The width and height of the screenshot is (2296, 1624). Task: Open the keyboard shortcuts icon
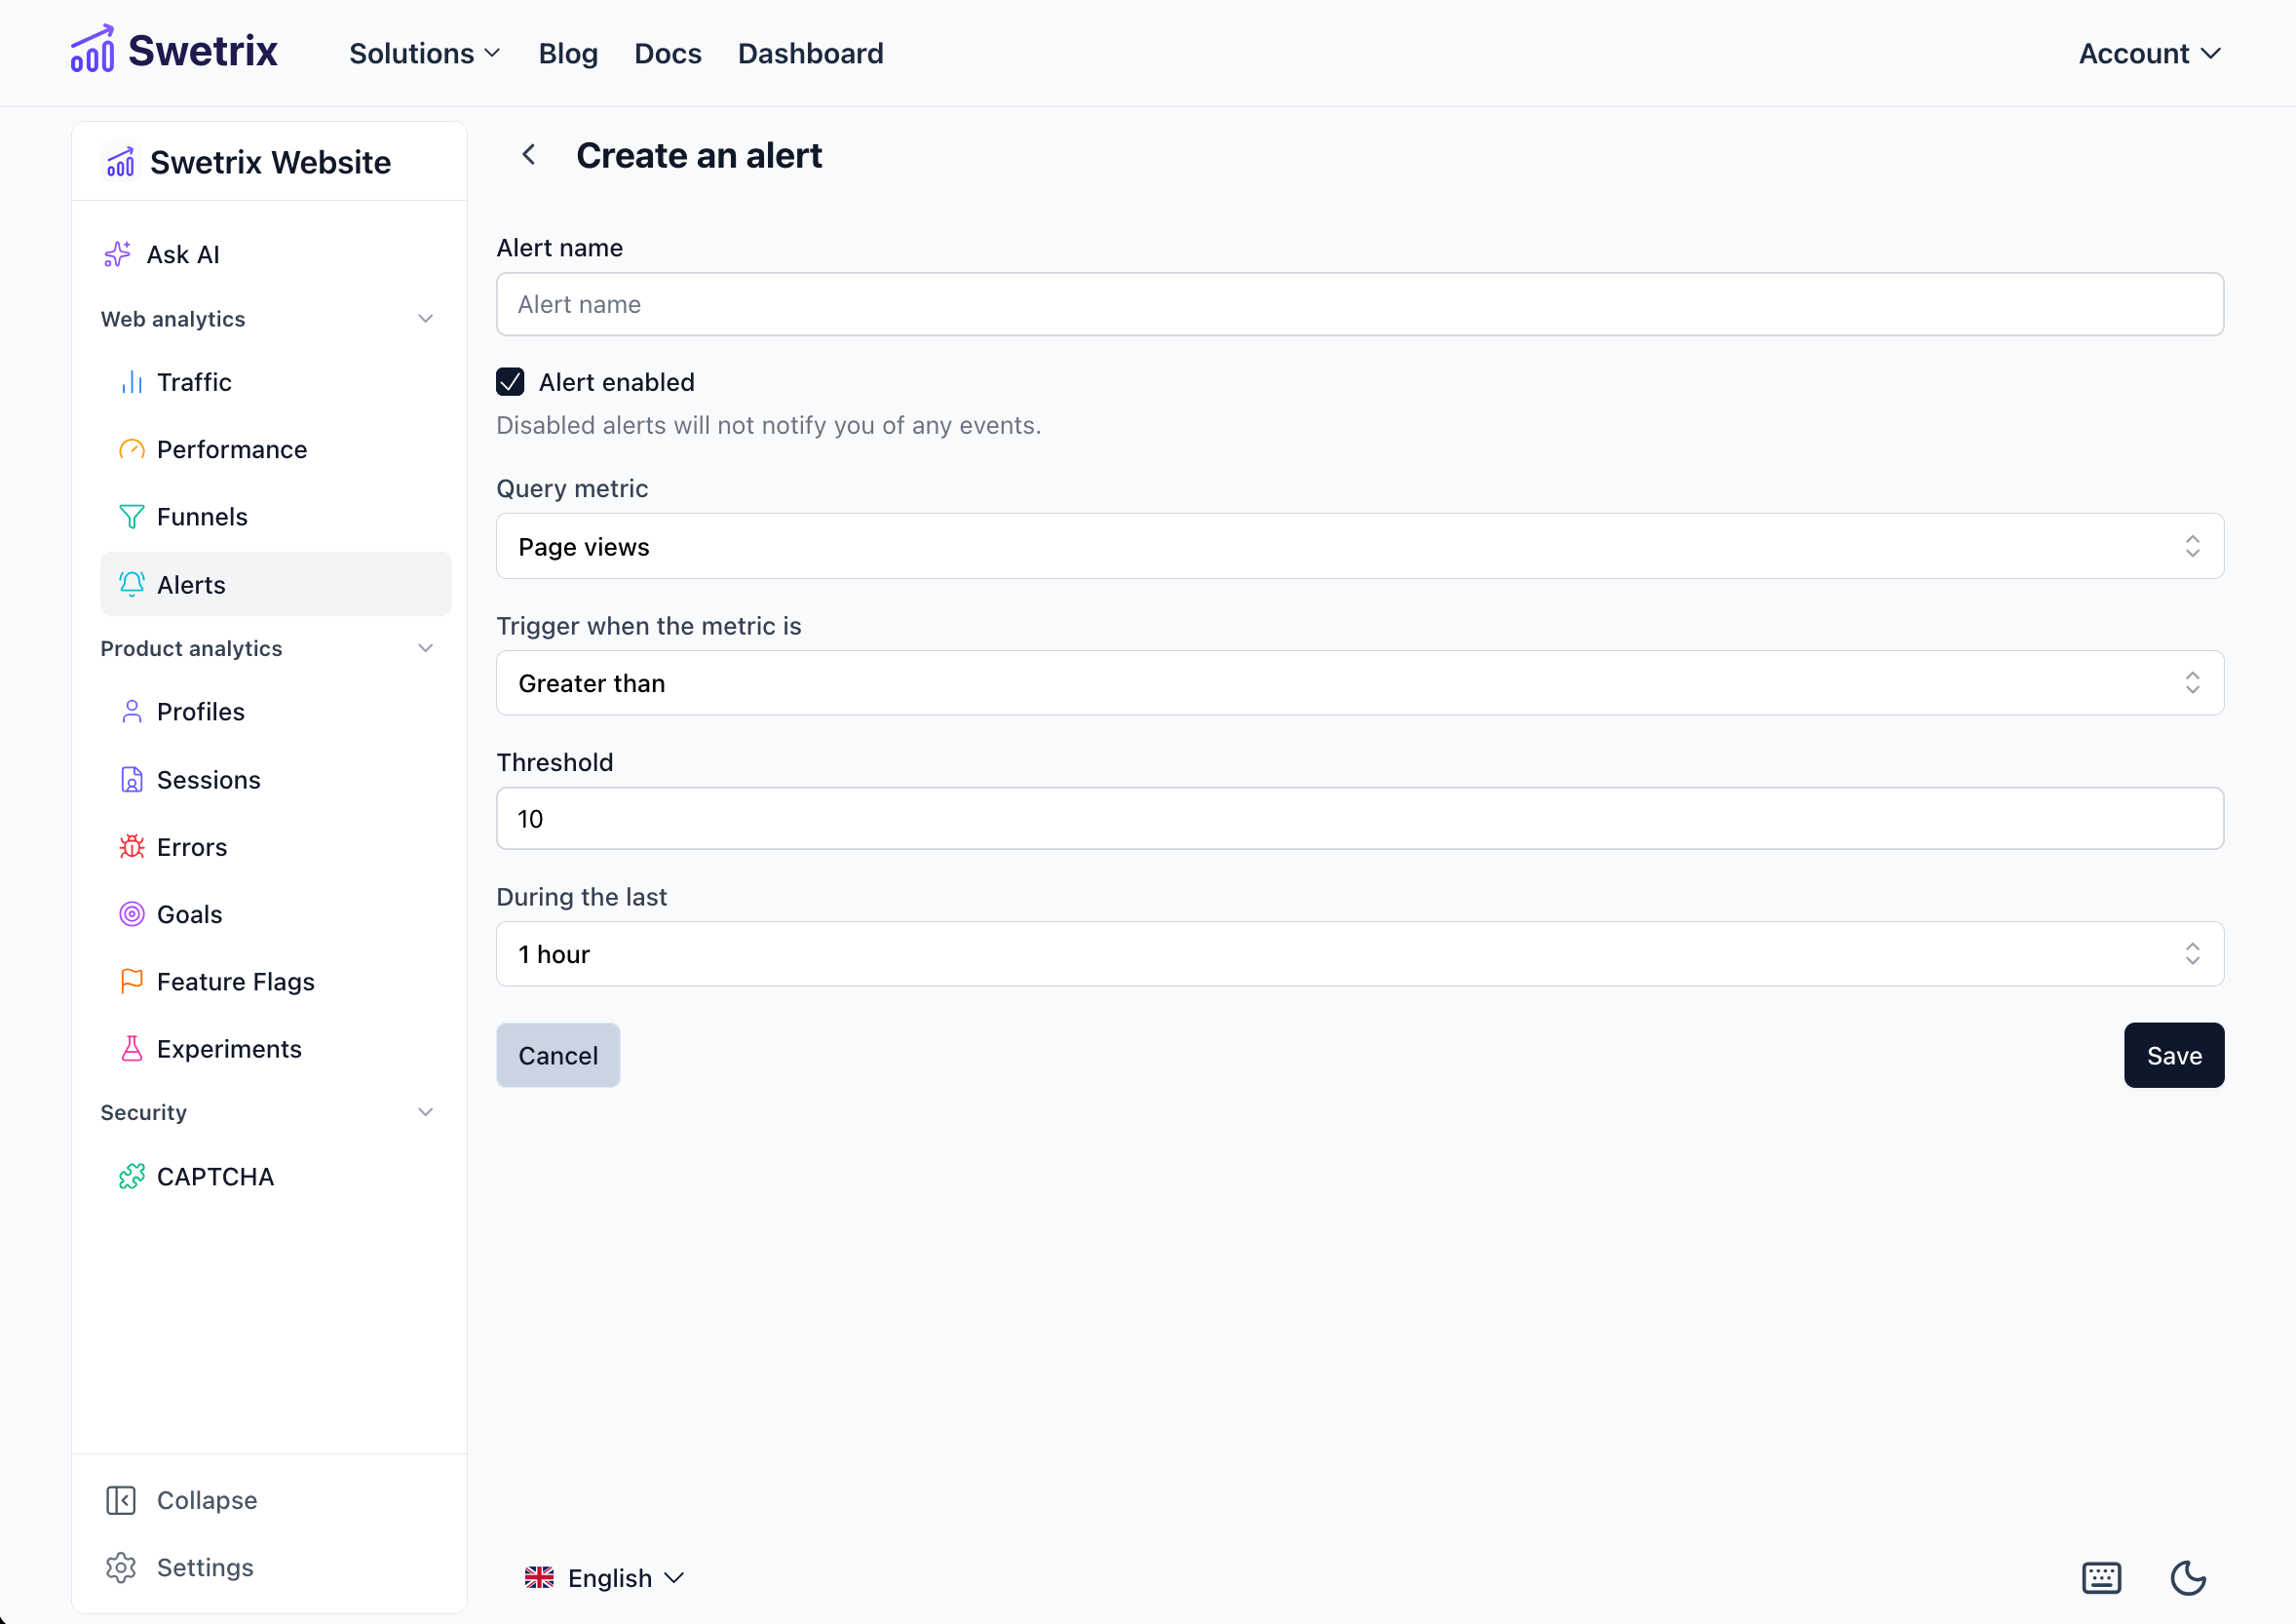[x=2101, y=1577]
